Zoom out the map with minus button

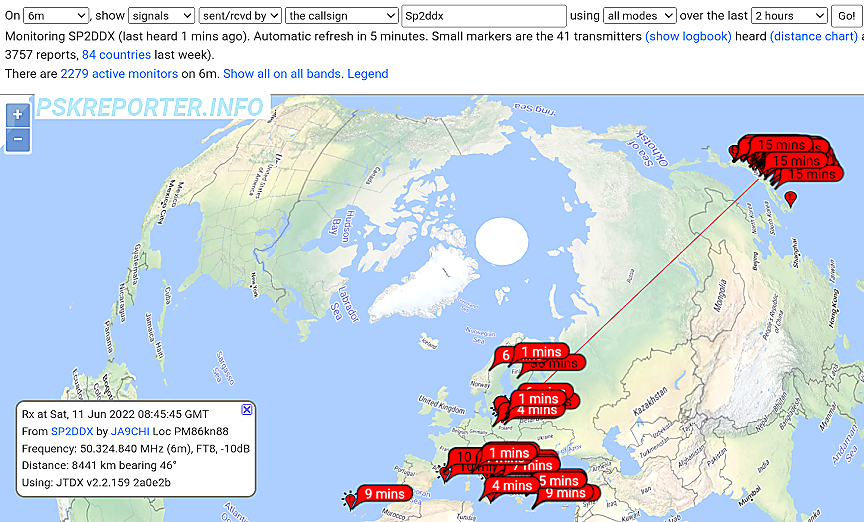[17, 139]
